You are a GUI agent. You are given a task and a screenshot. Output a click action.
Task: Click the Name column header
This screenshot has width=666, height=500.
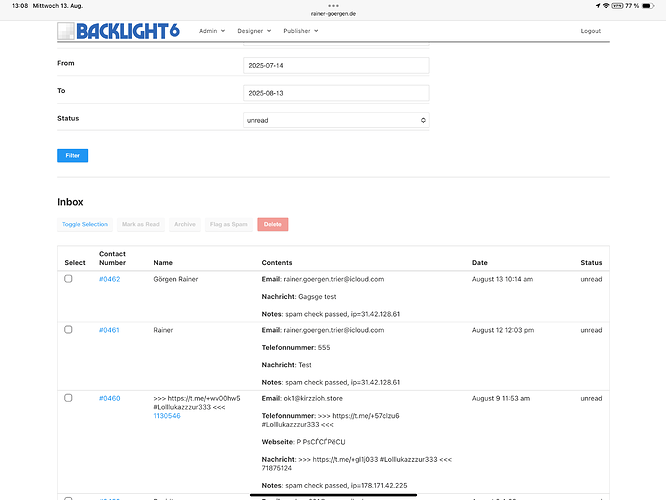tap(163, 263)
